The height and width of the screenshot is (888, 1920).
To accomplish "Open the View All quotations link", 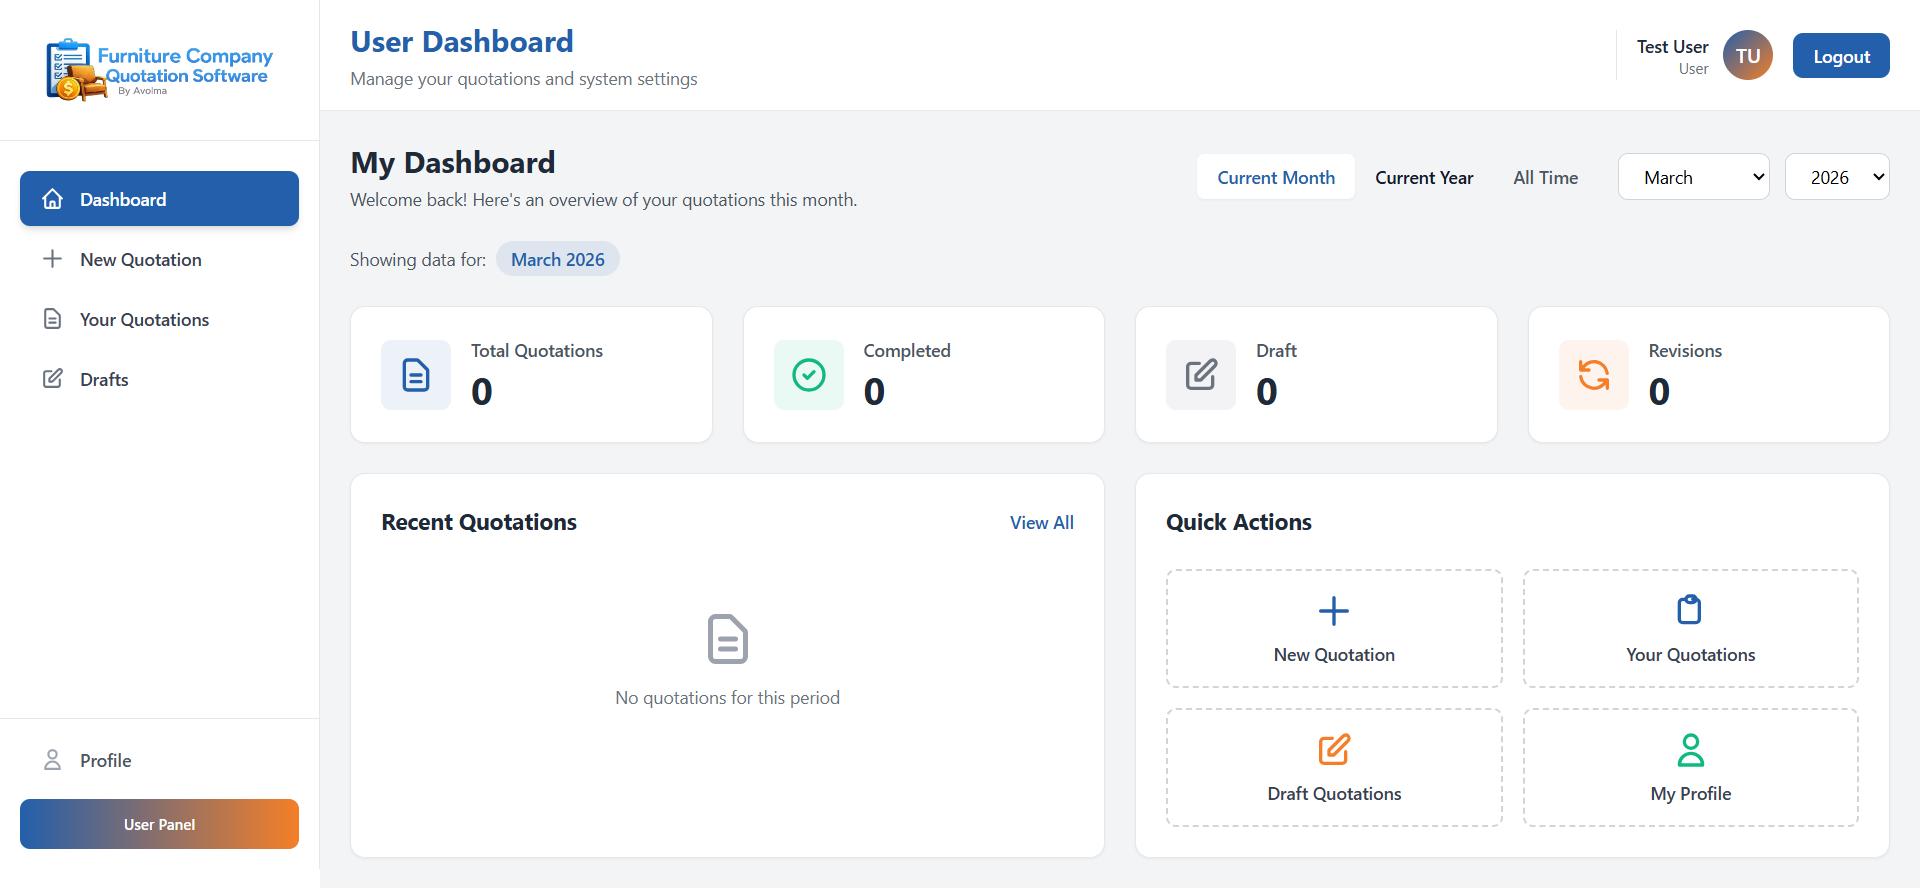I will point(1041,523).
